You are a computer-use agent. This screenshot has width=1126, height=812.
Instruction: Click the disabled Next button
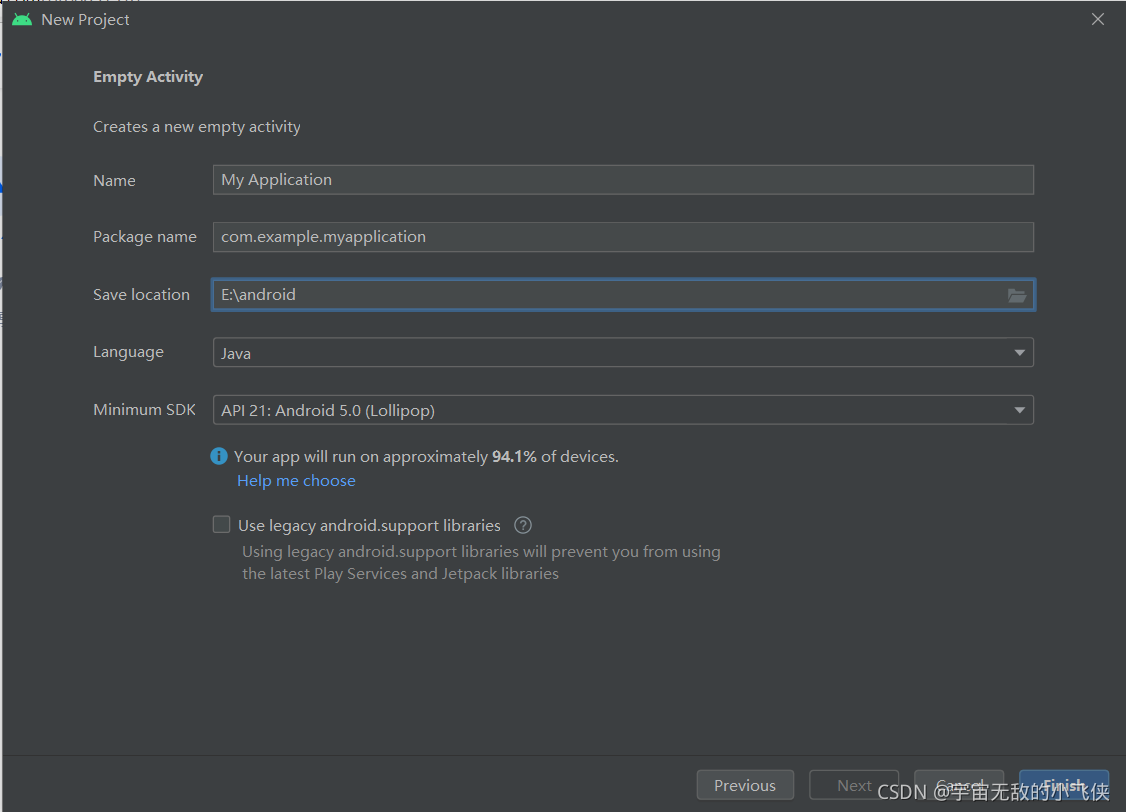coord(854,785)
